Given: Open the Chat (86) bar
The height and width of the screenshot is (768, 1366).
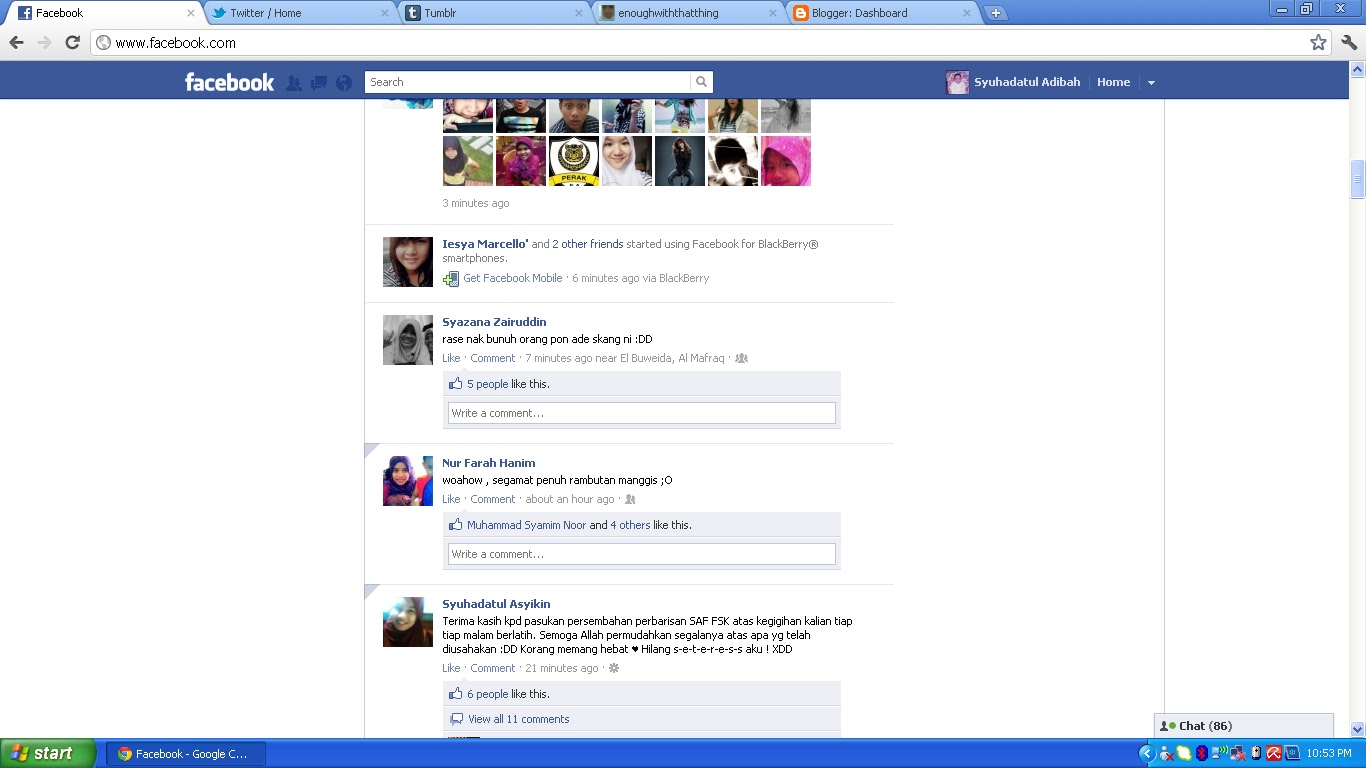Looking at the screenshot, I should pos(1244,726).
